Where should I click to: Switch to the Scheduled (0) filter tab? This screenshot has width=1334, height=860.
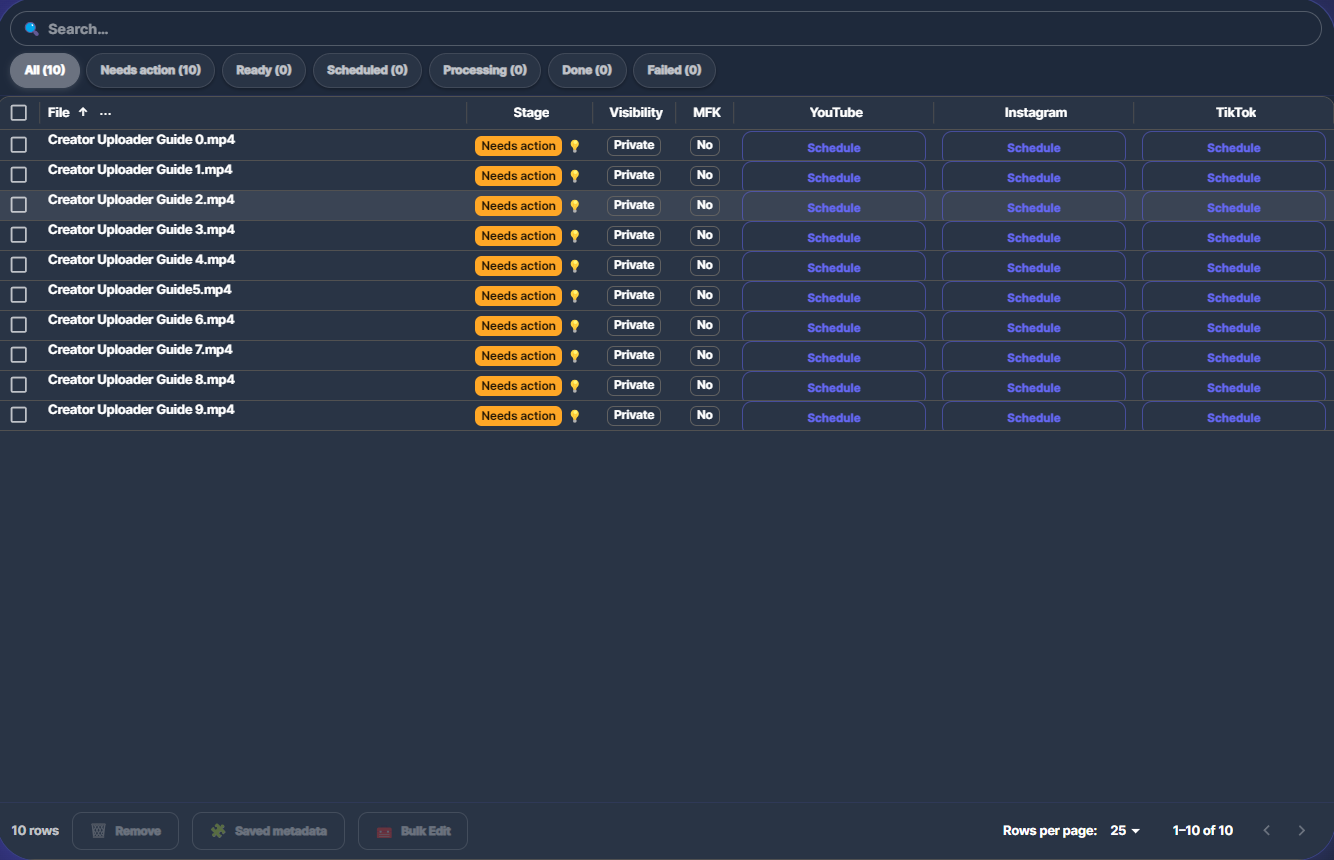pos(367,70)
